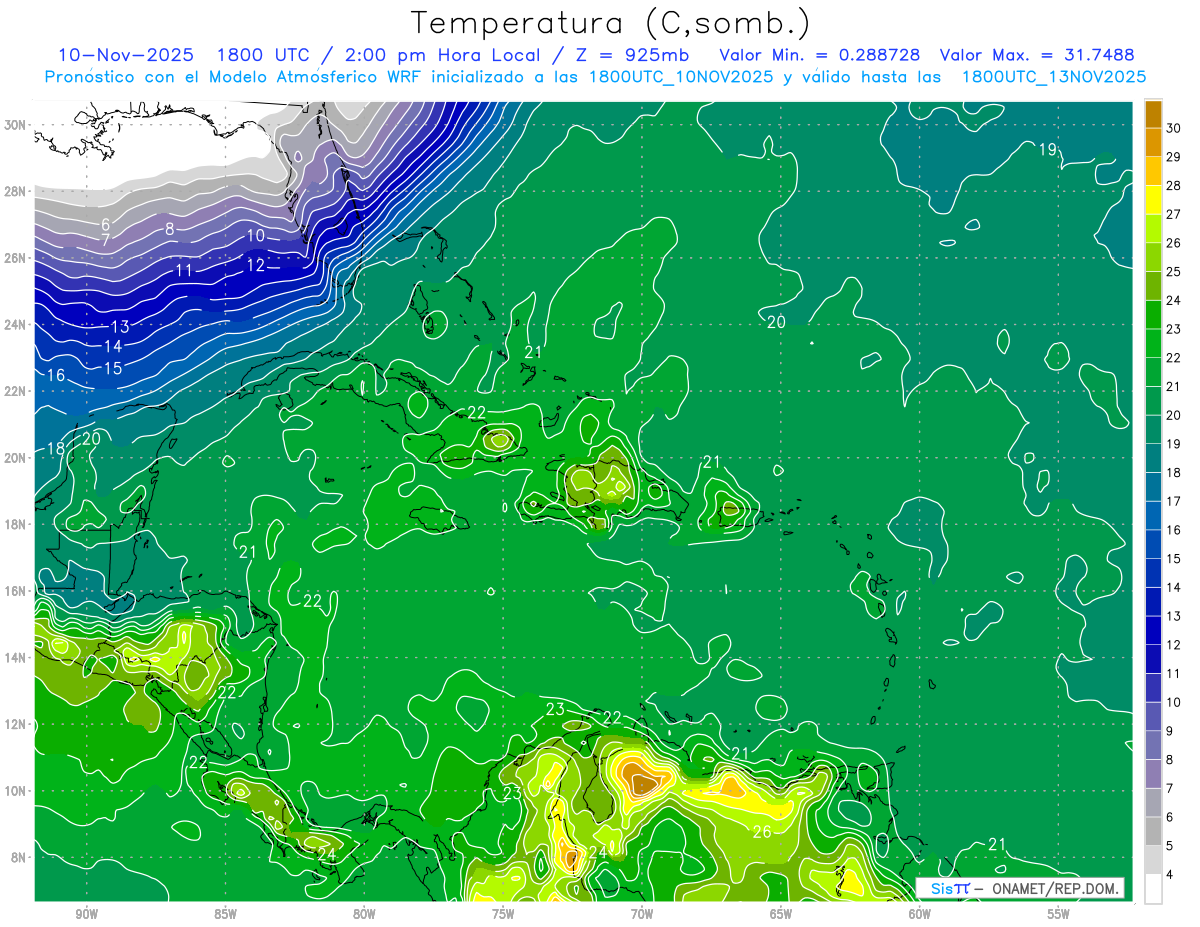The height and width of the screenshot is (927, 1200).
Task: Click the ONAMET/REP.DOM. credit label
Action: 1053,888
